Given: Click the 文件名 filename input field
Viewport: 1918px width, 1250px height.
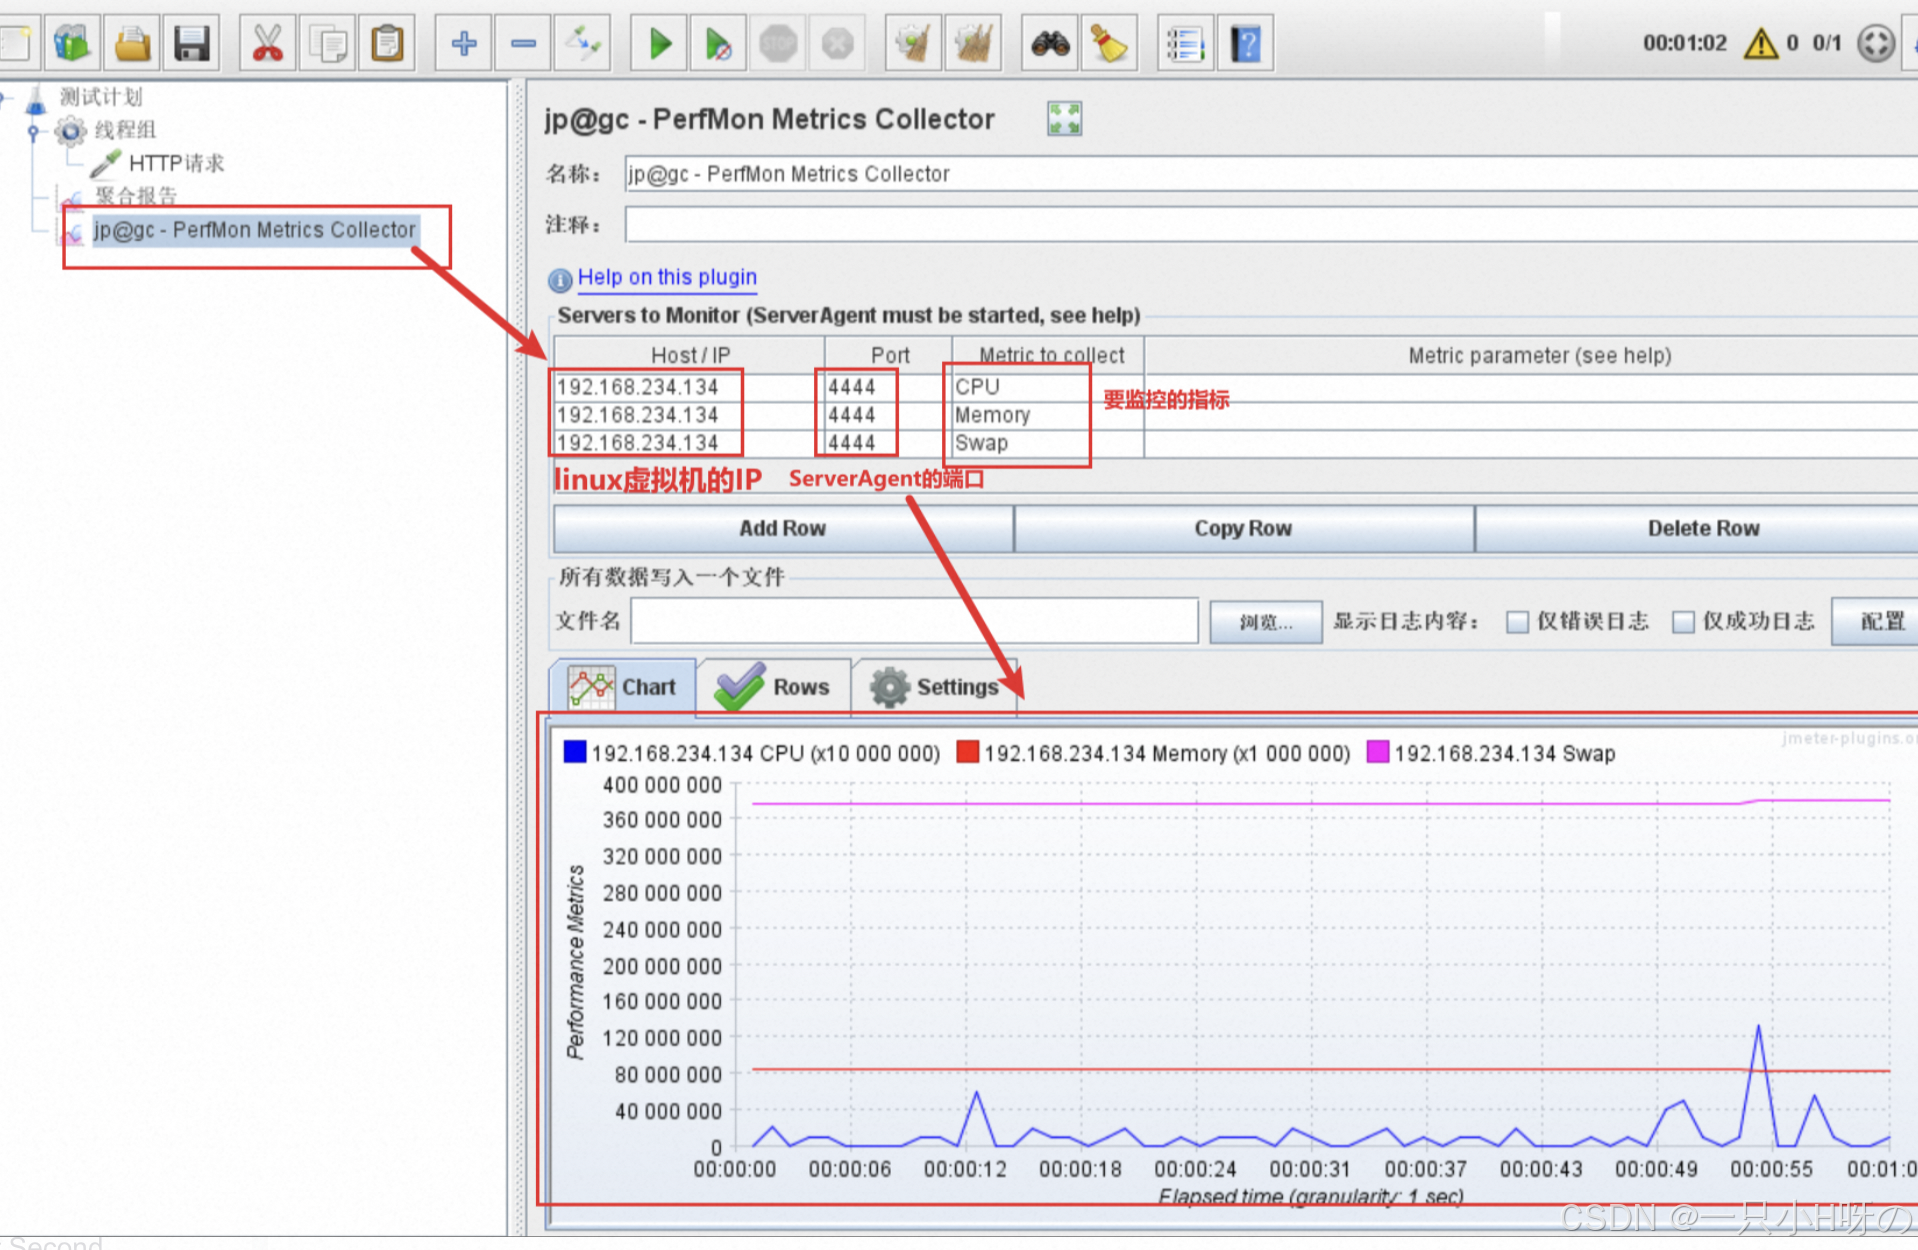Looking at the screenshot, I should 914,621.
